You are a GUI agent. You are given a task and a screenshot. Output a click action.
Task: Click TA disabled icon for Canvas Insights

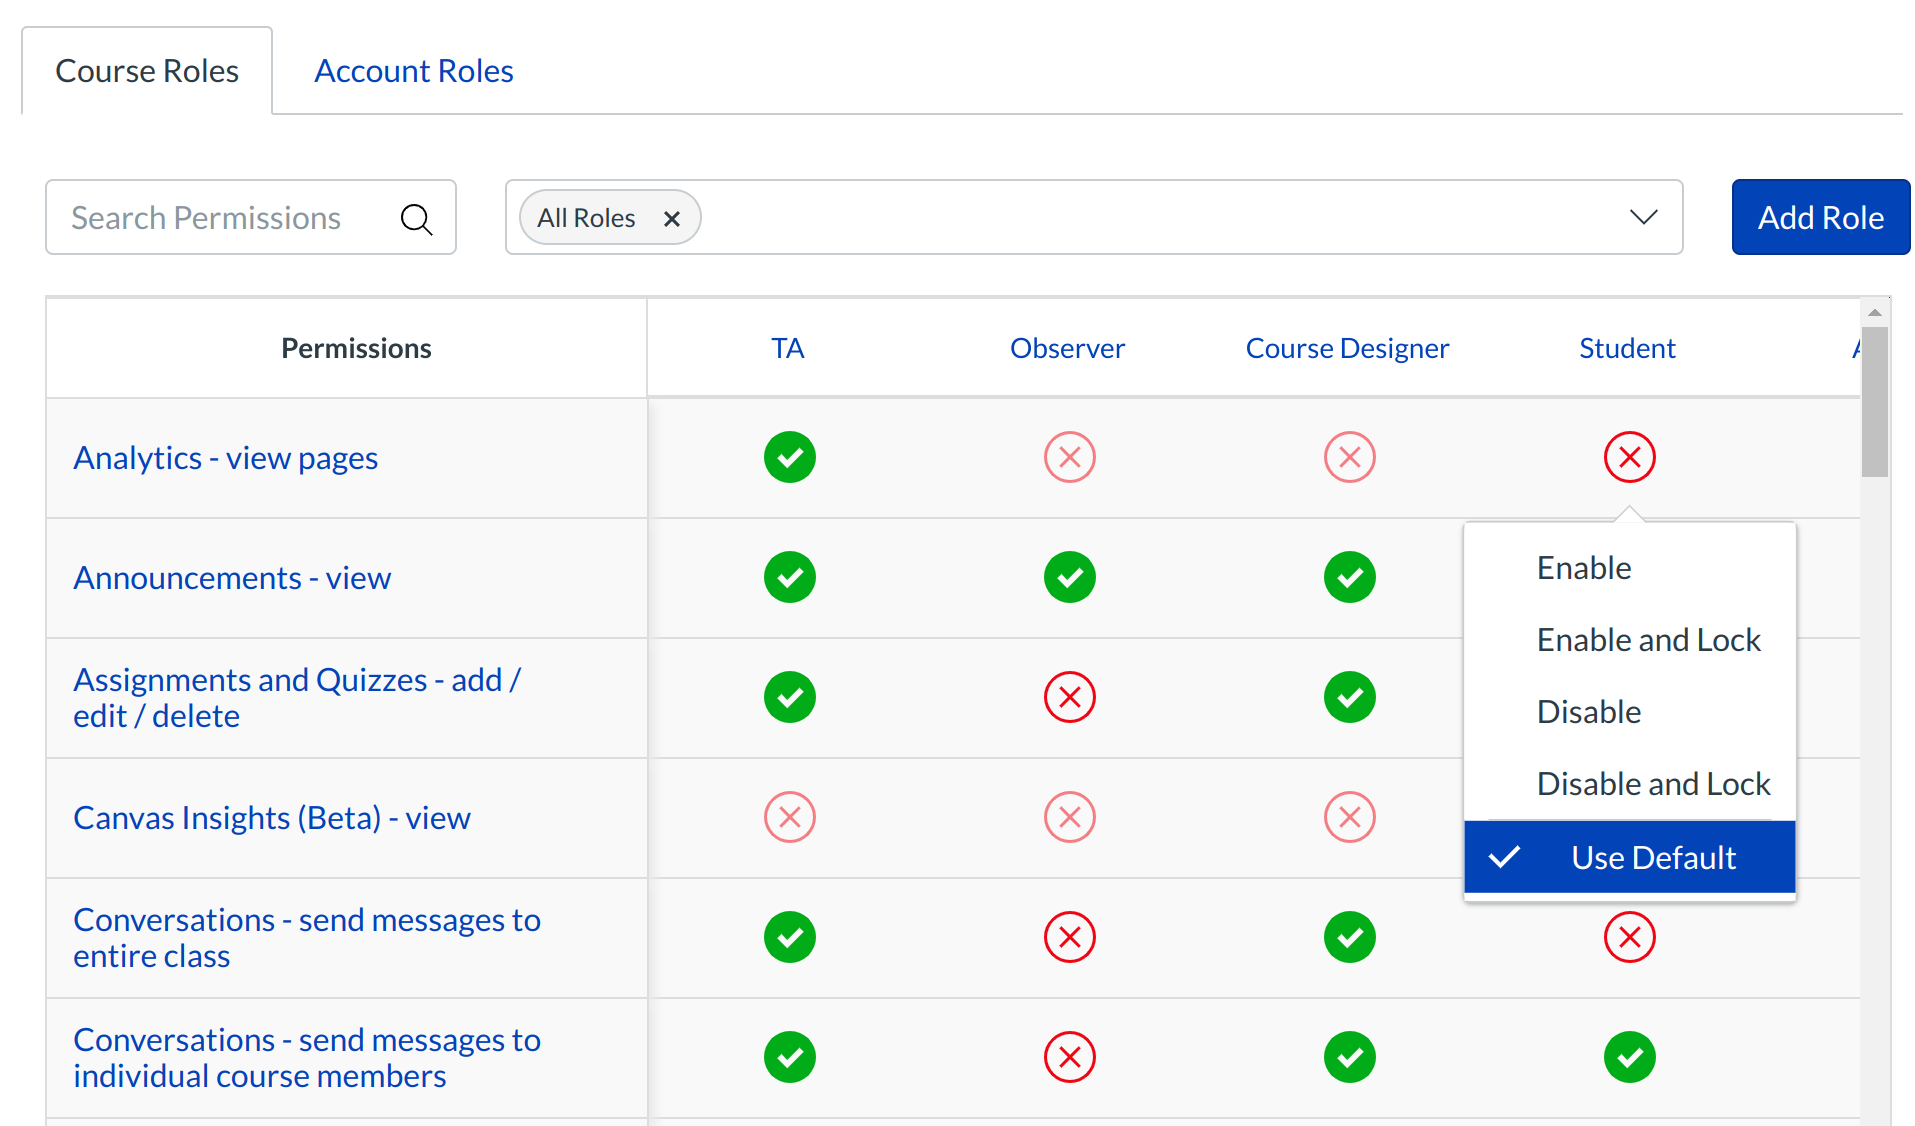pyautogui.click(x=789, y=817)
